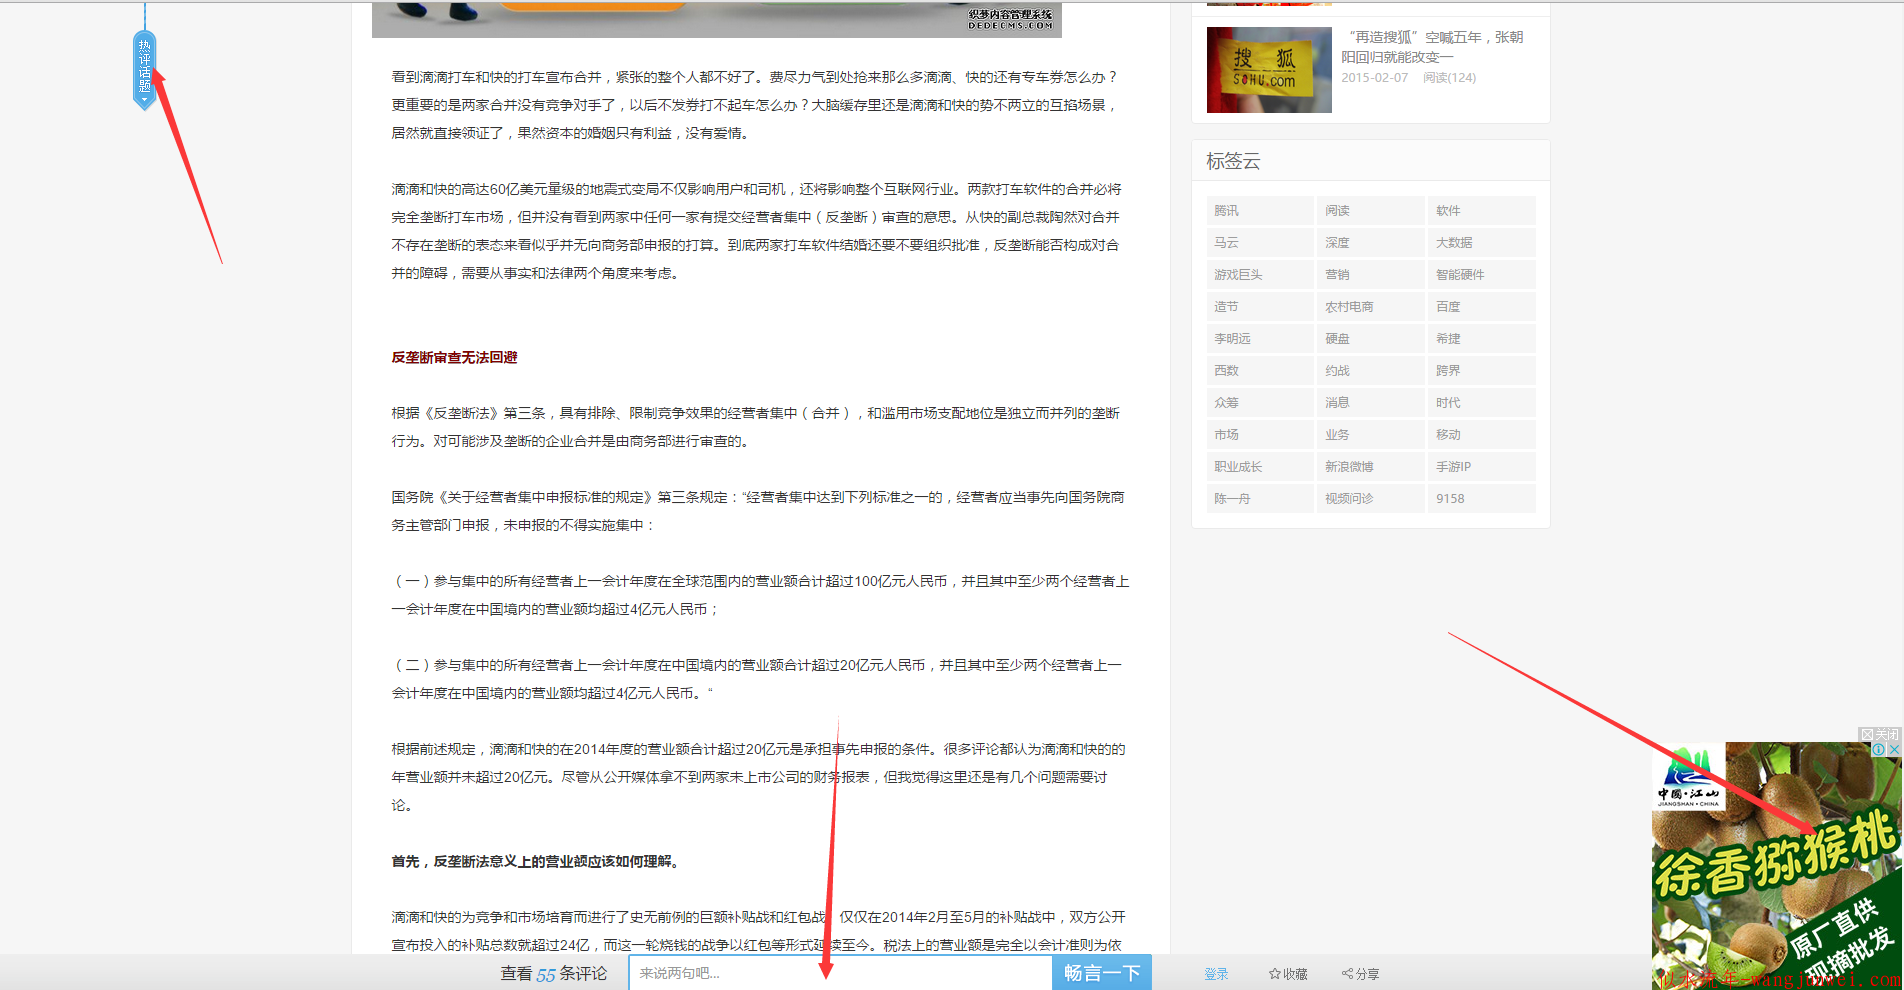Select the 跨界 tag
Viewport: 1904px width, 990px height.
1482,370
